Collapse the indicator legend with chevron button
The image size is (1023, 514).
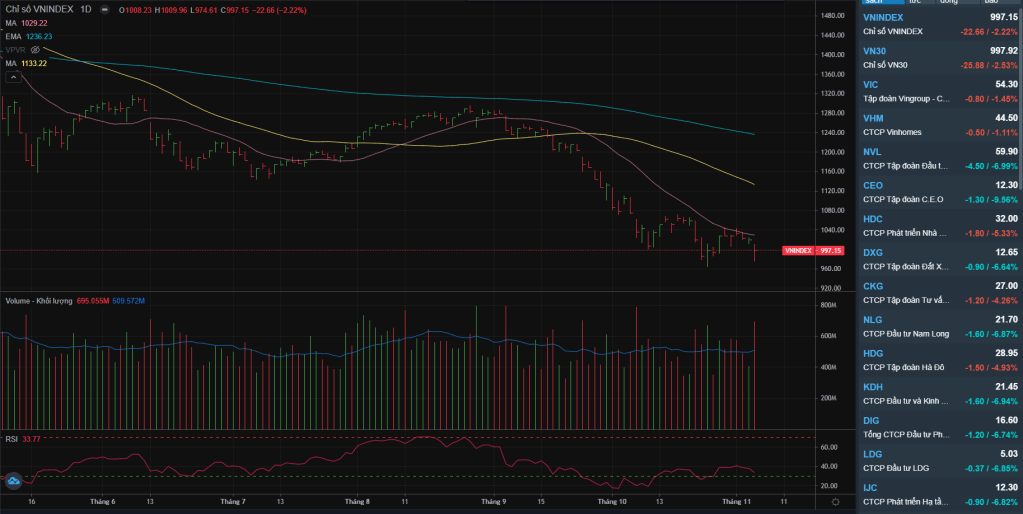(13, 76)
